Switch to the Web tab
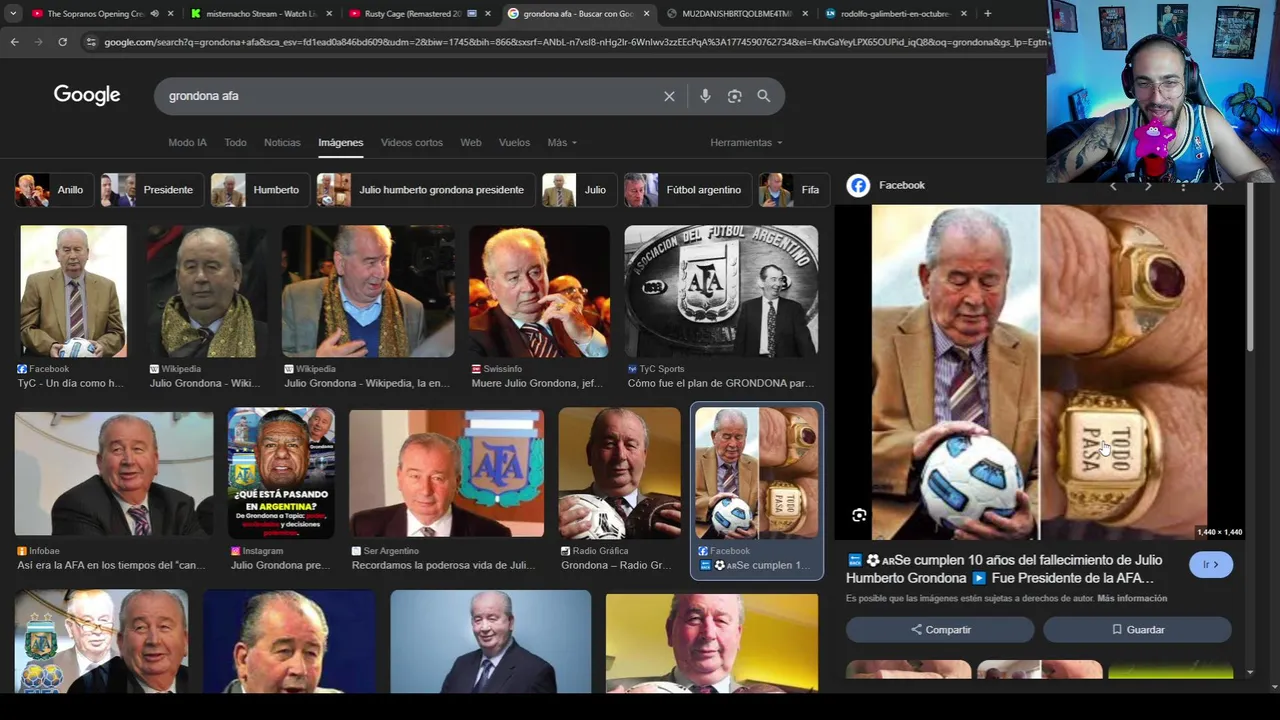1280x720 pixels. [470, 143]
